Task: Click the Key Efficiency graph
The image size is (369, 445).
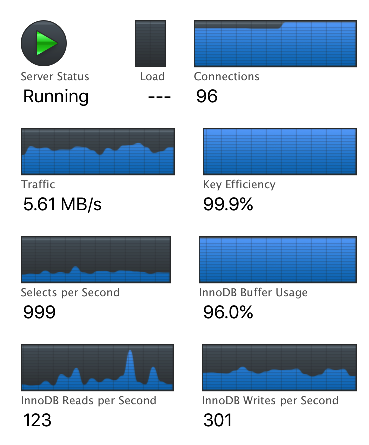Action: [x=280, y=151]
